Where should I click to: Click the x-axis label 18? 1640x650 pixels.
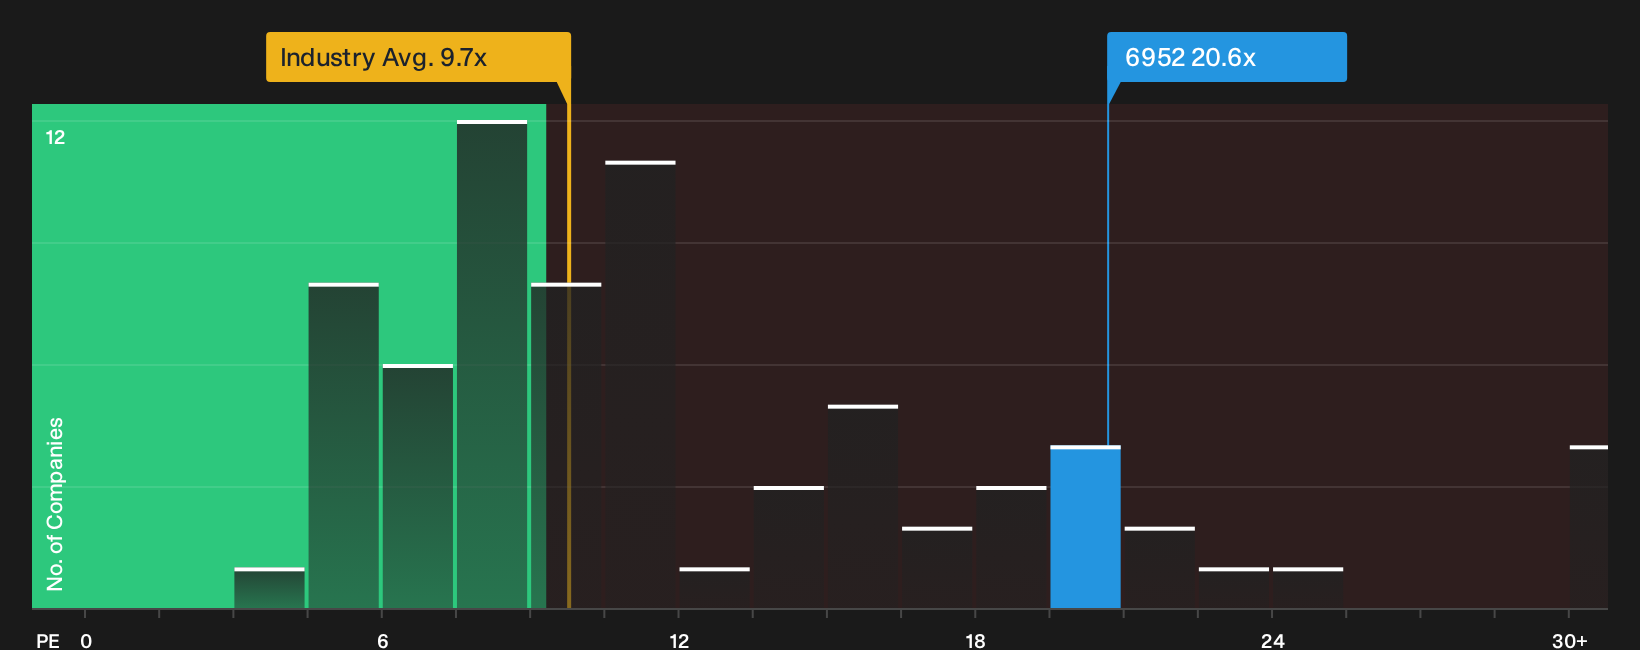(x=975, y=640)
